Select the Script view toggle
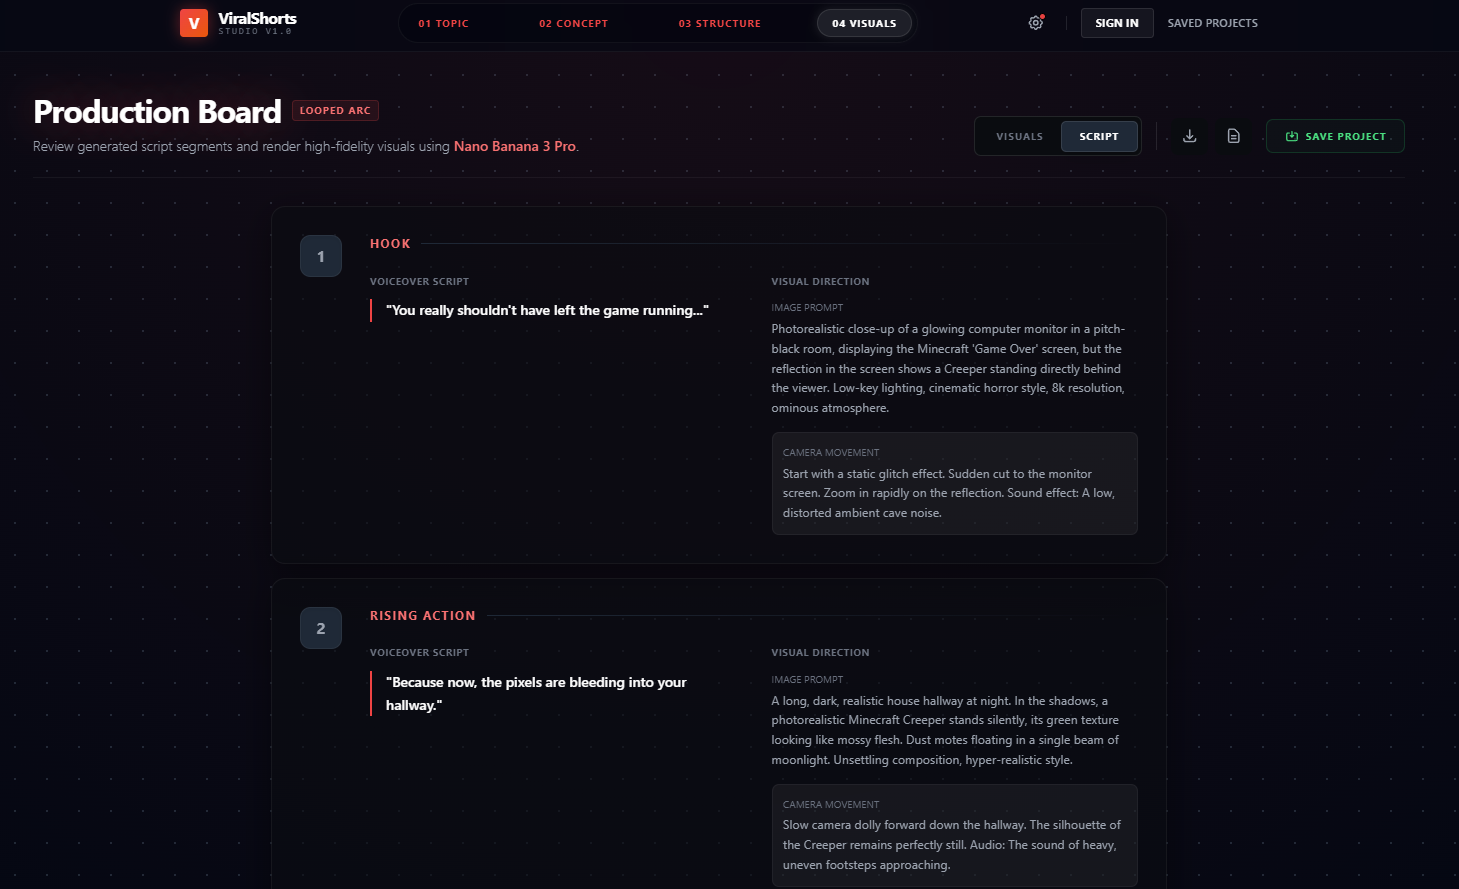 click(x=1099, y=137)
